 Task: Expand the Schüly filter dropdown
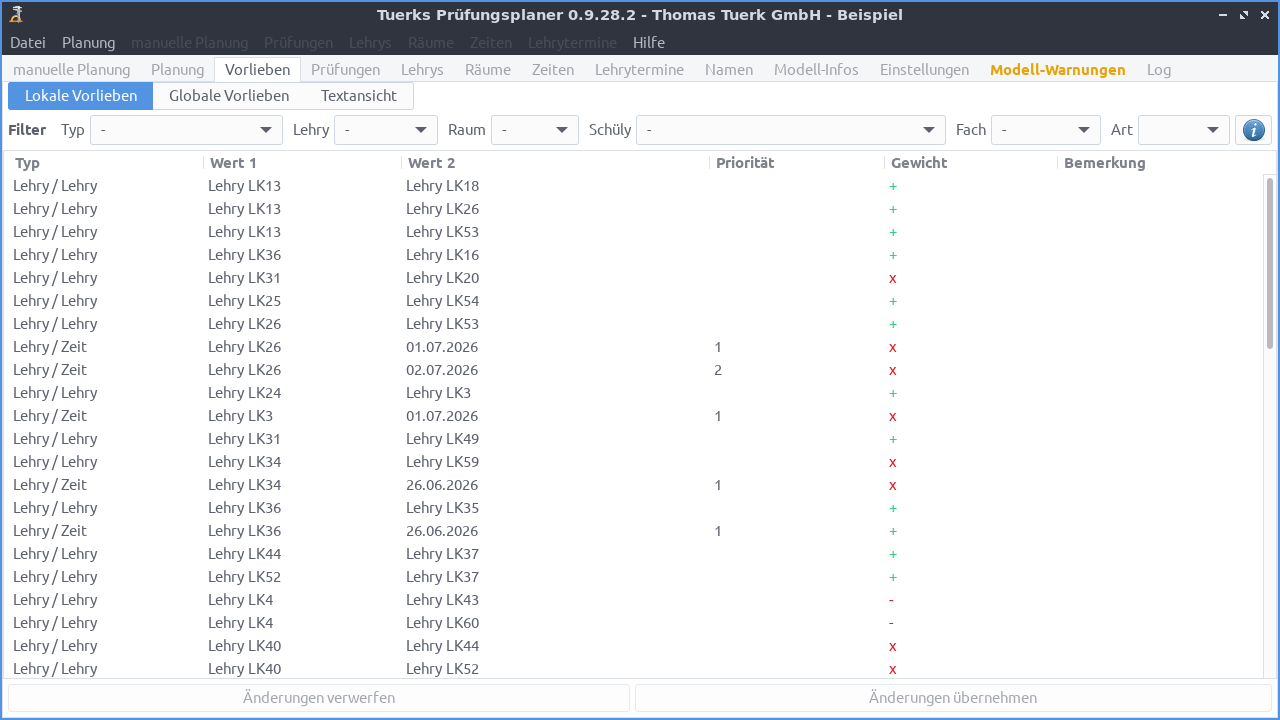pyautogui.click(x=790, y=130)
